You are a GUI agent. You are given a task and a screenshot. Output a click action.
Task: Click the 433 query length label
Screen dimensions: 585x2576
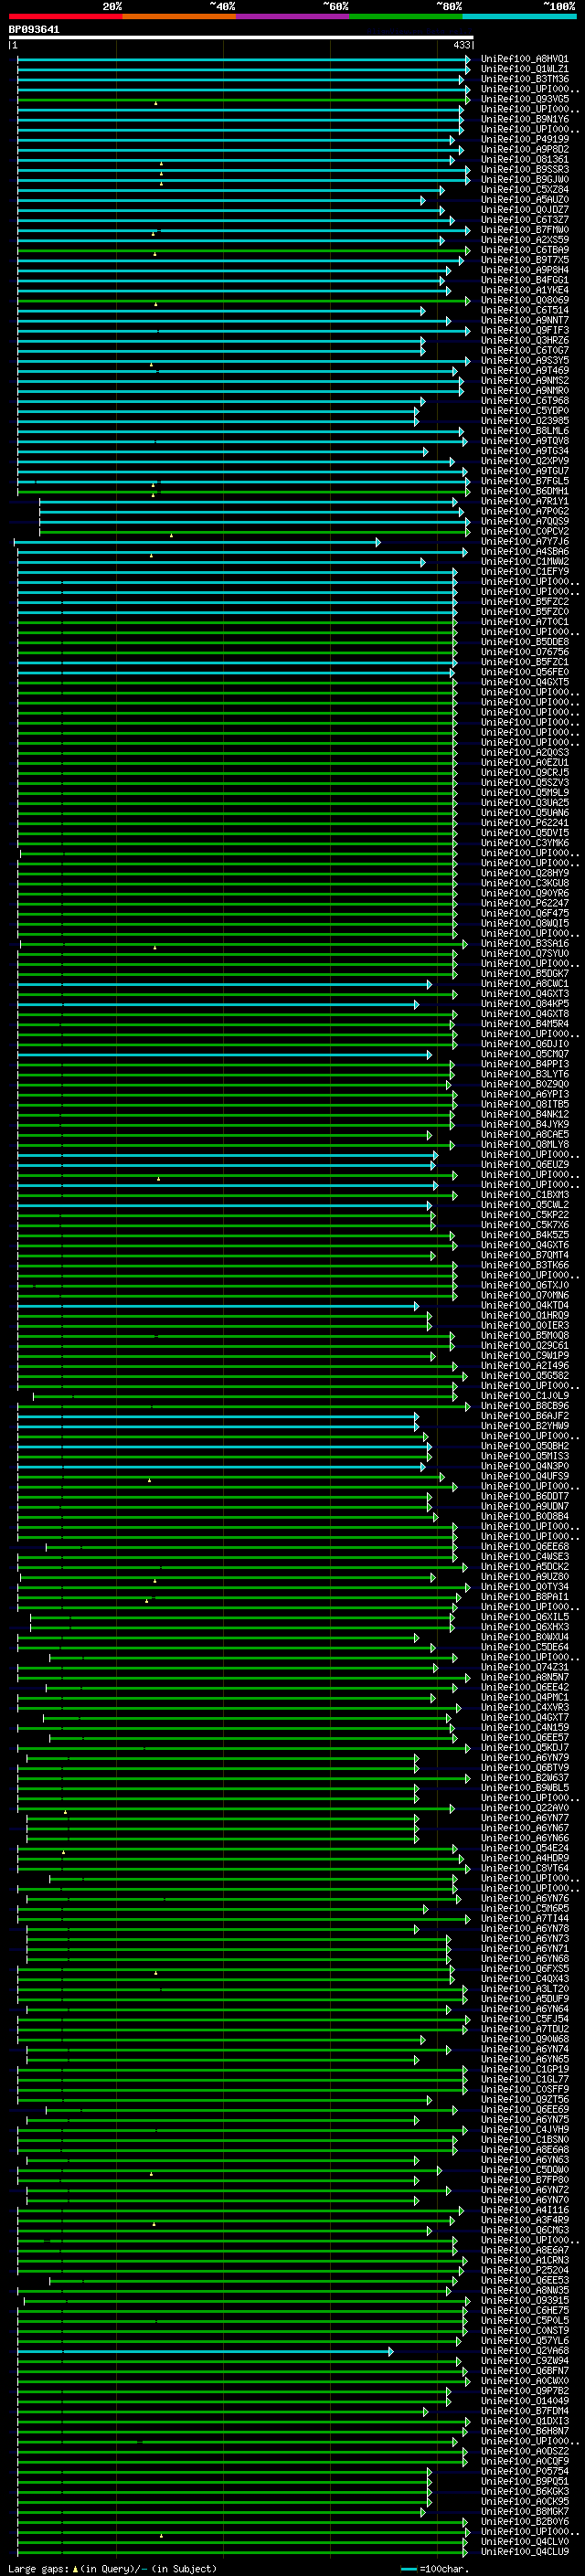point(461,45)
